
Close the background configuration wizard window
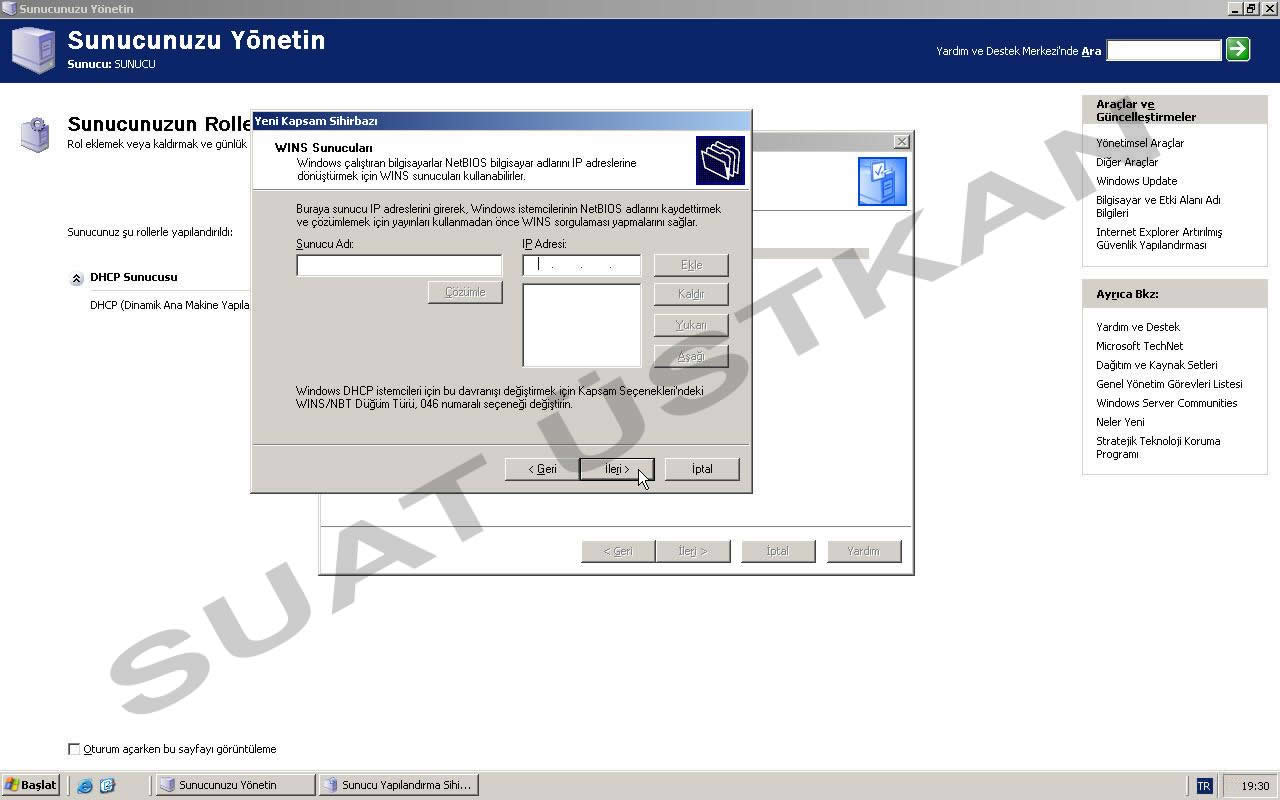click(901, 142)
